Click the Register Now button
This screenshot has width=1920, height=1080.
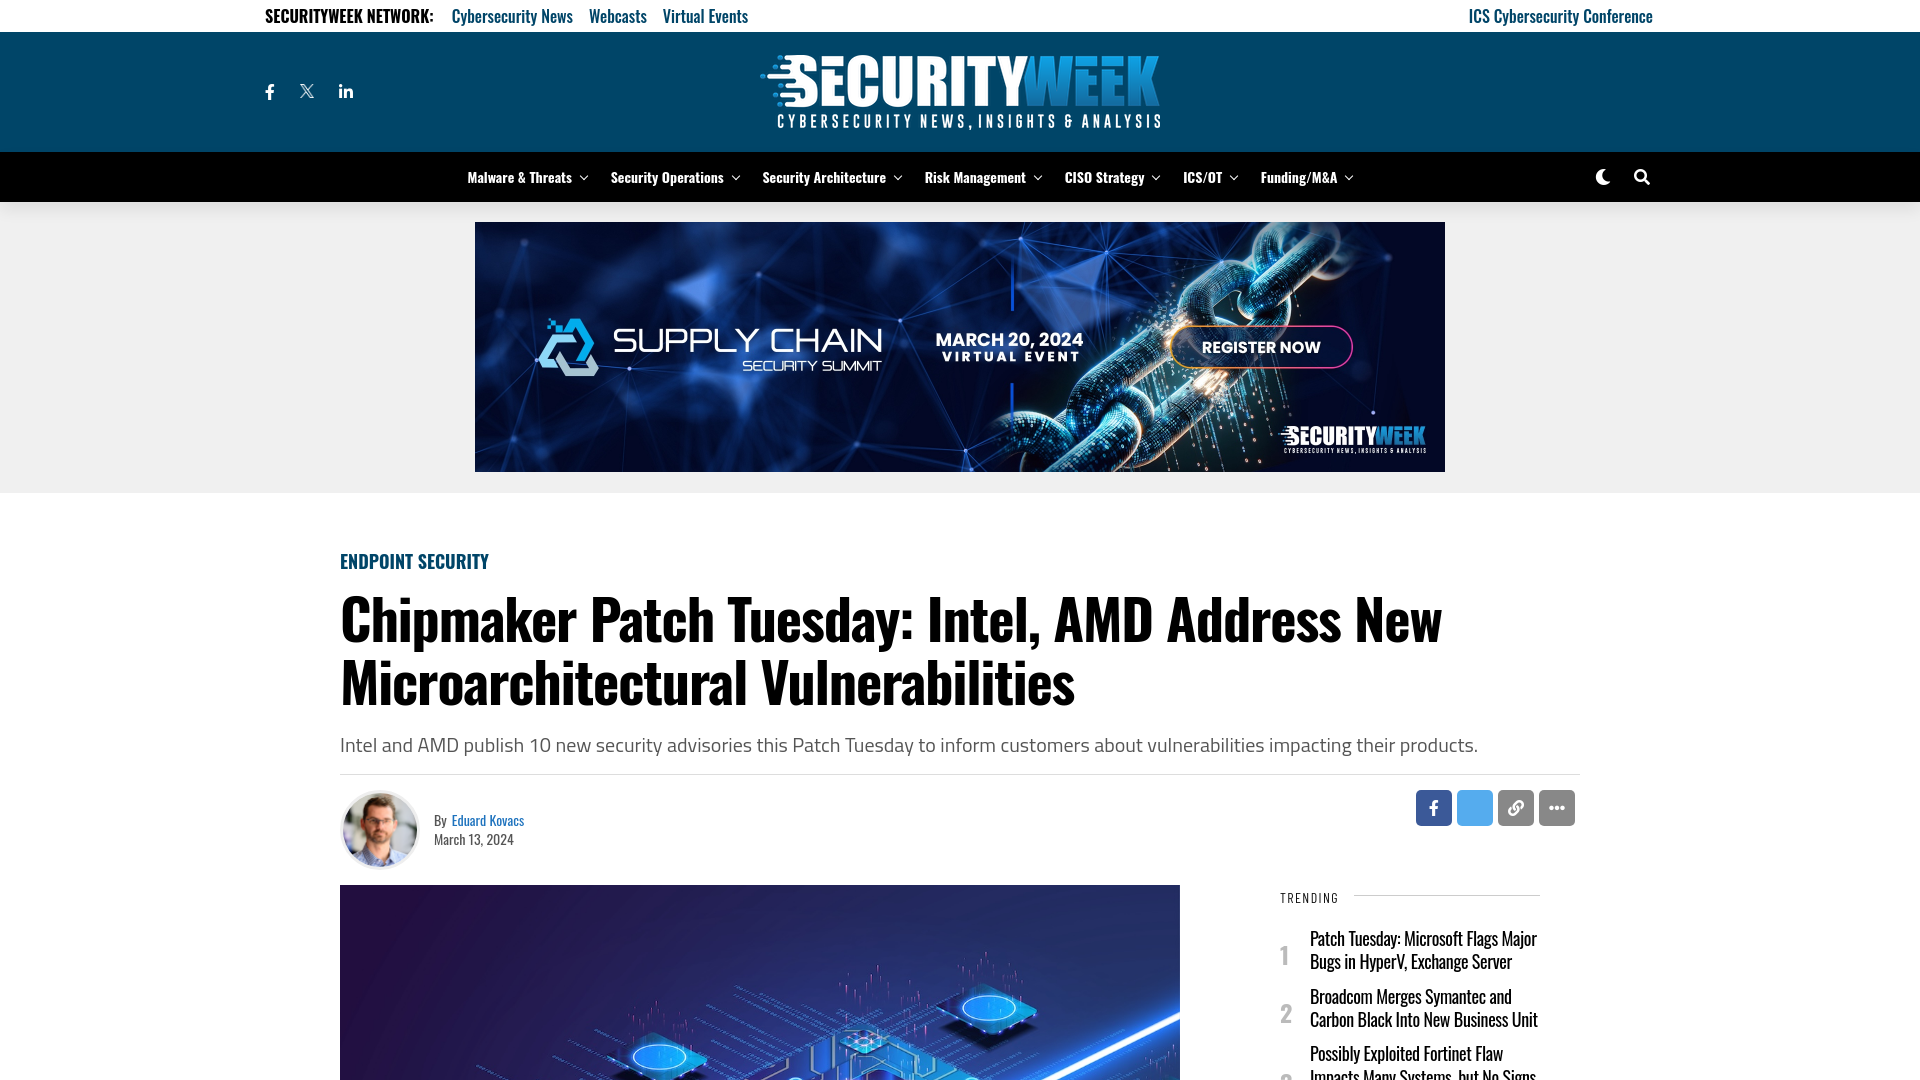pyautogui.click(x=1261, y=347)
